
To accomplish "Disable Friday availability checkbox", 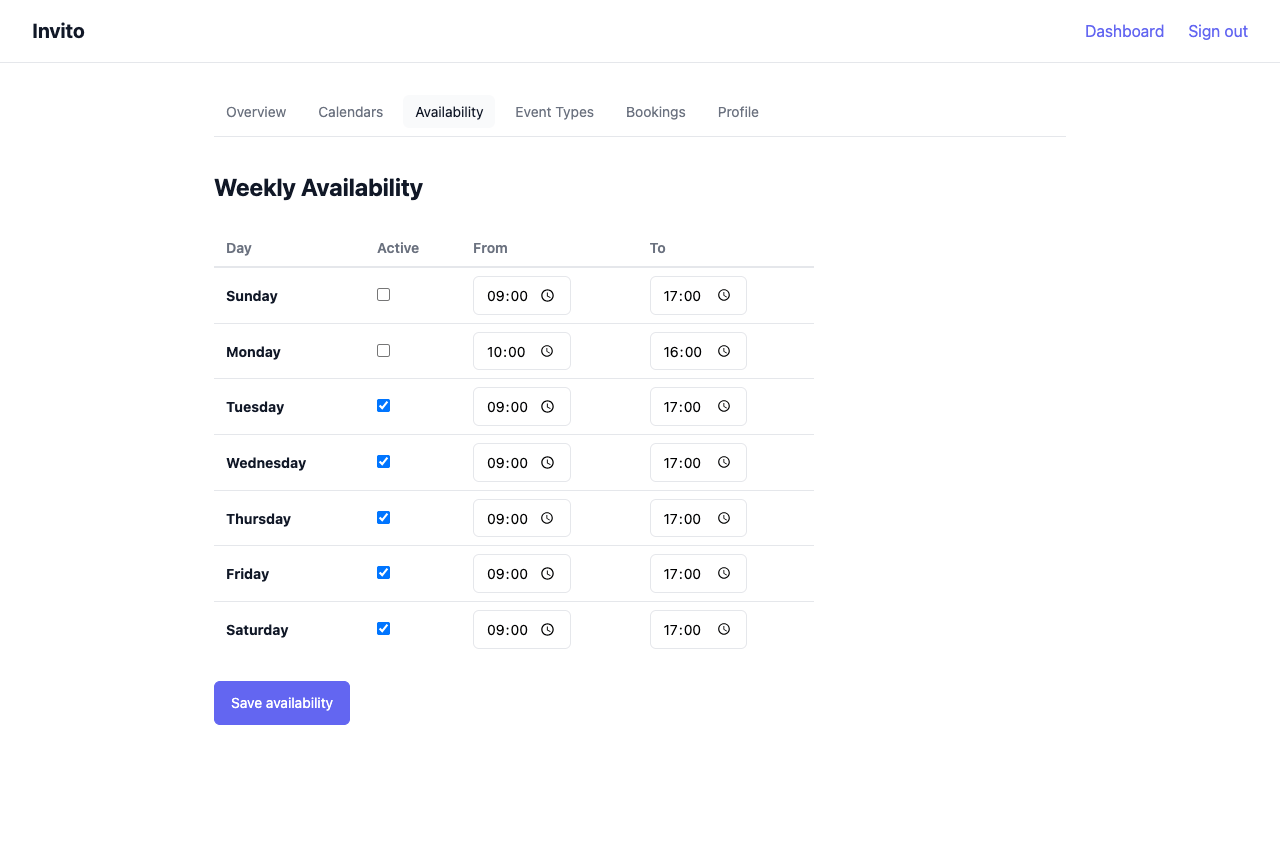I will (x=383, y=573).
